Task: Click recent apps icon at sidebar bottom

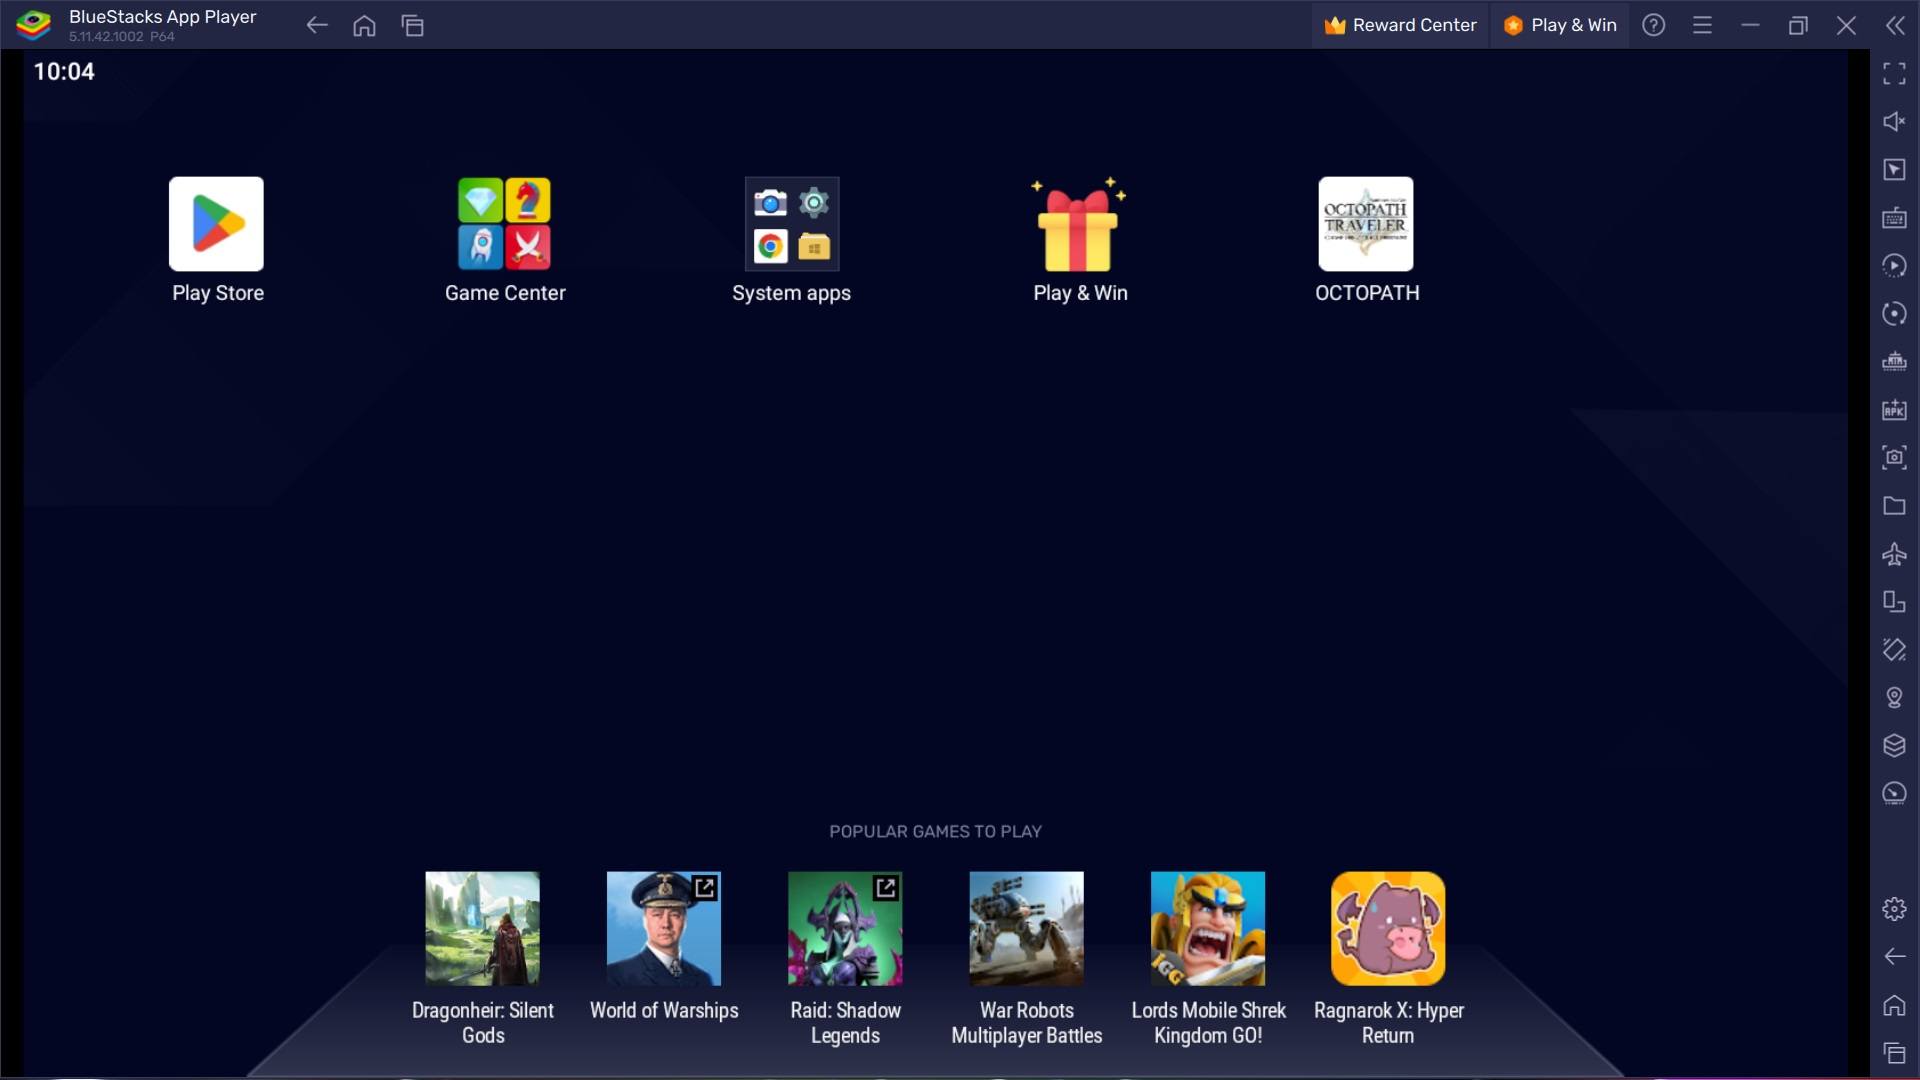Action: (x=1894, y=1052)
